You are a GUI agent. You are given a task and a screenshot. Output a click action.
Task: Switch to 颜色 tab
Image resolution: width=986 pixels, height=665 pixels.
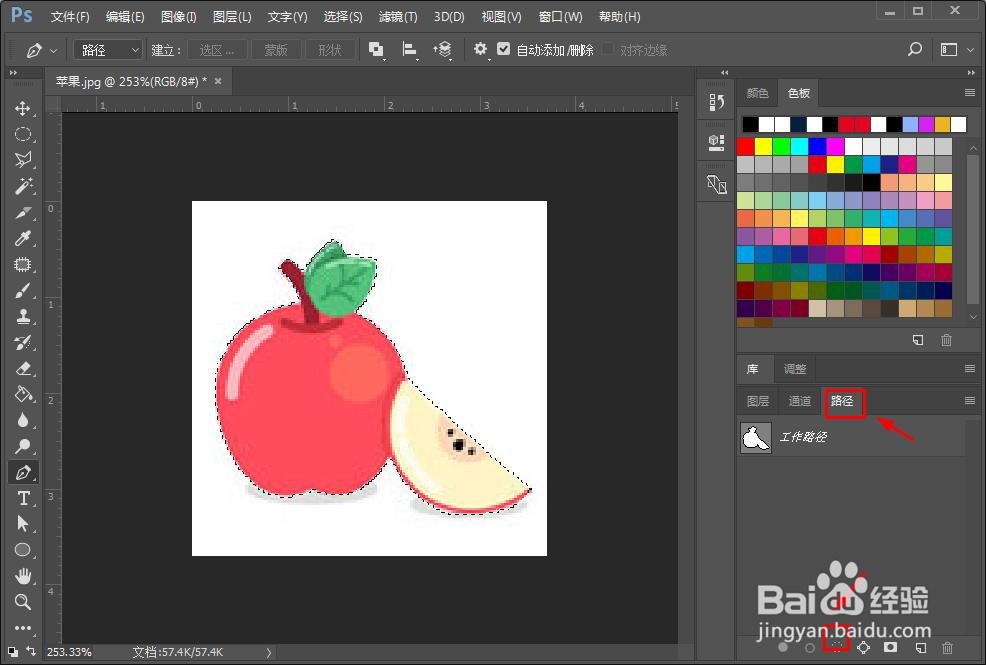click(x=757, y=93)
